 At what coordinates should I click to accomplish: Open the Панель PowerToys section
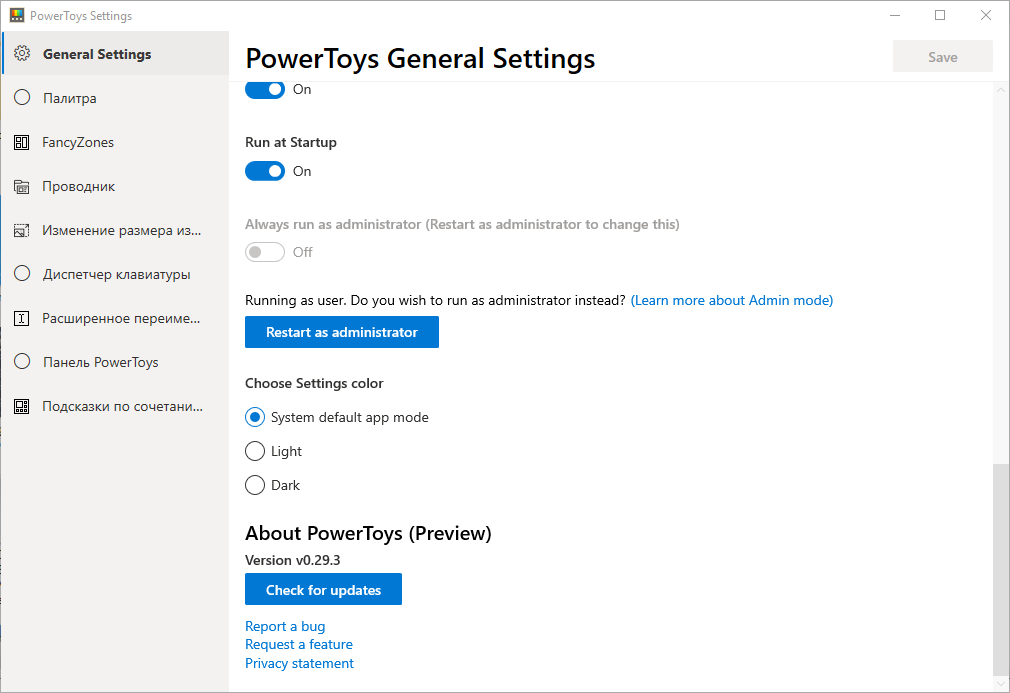pos(100,362)
